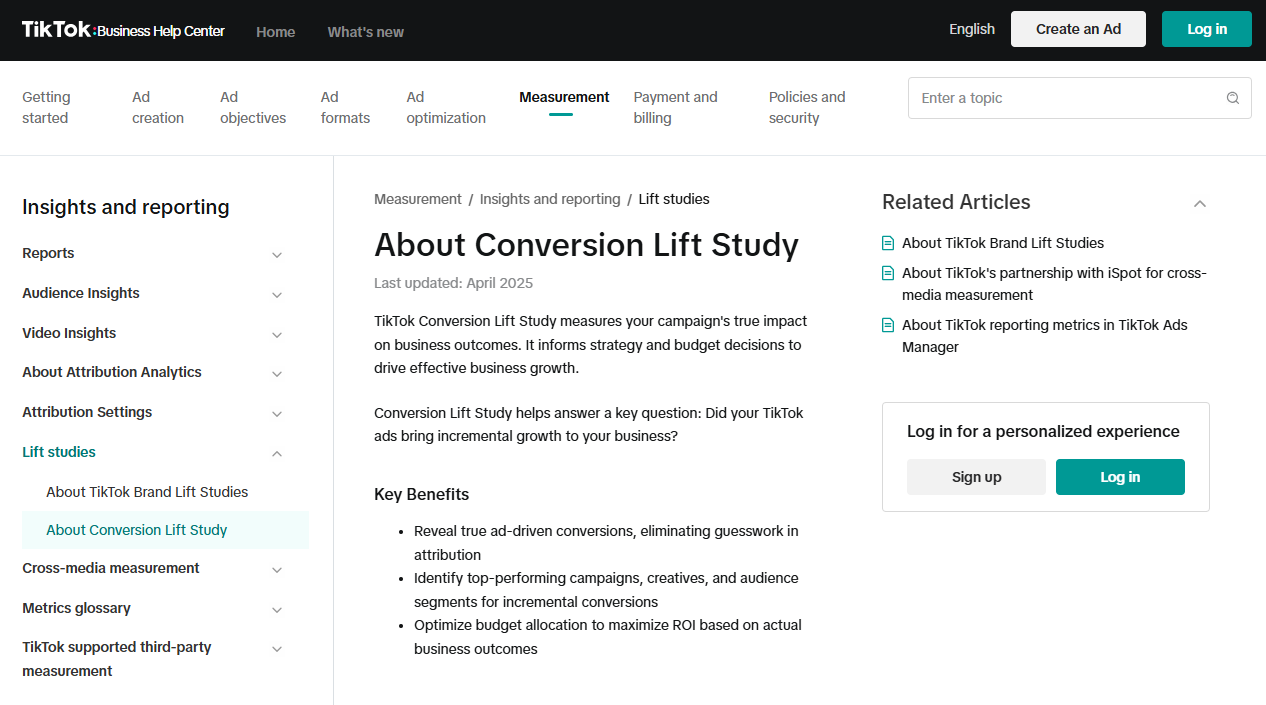Open iSpot cross-media measurement related article

(1054, 284)
